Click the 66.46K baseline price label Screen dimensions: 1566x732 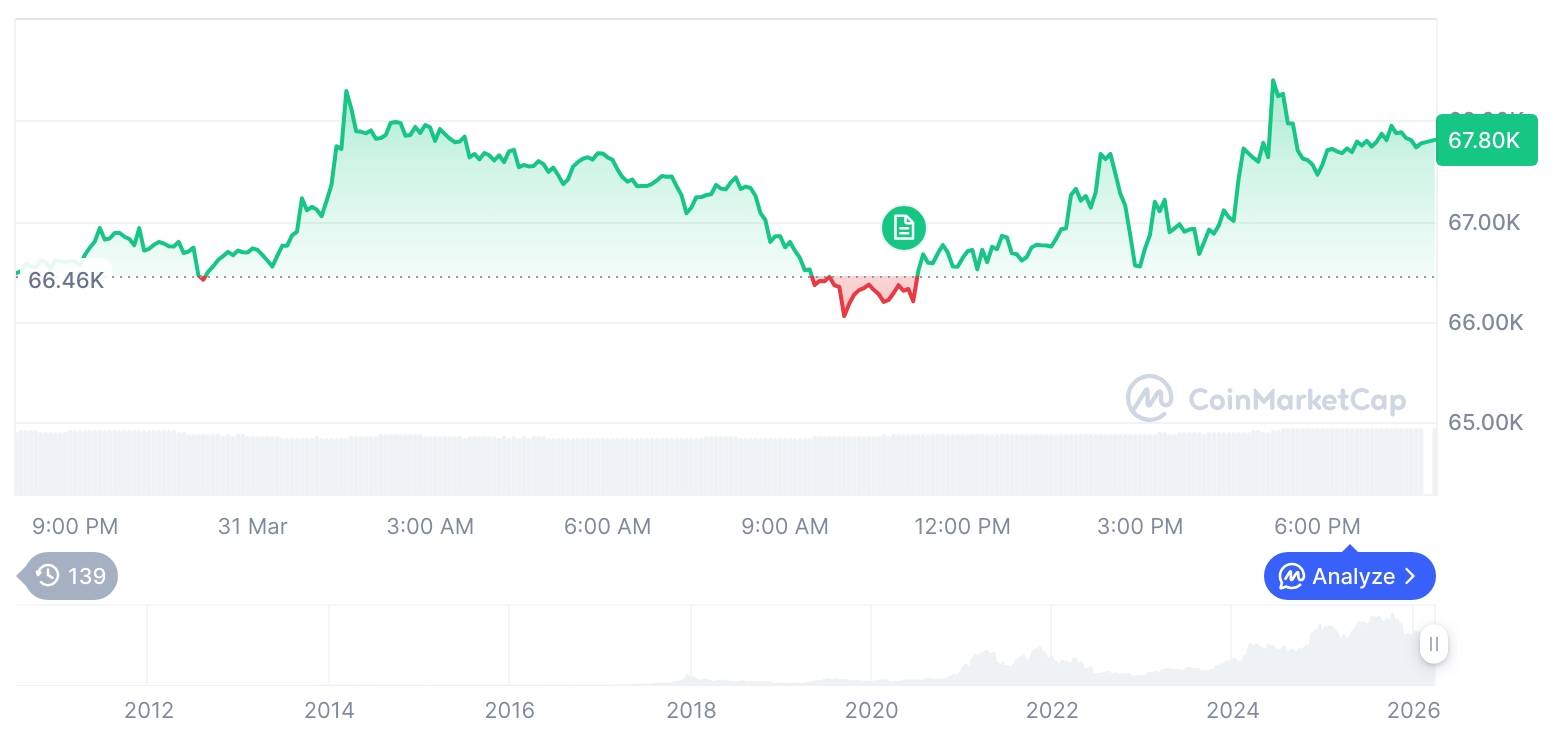point(65,280)
